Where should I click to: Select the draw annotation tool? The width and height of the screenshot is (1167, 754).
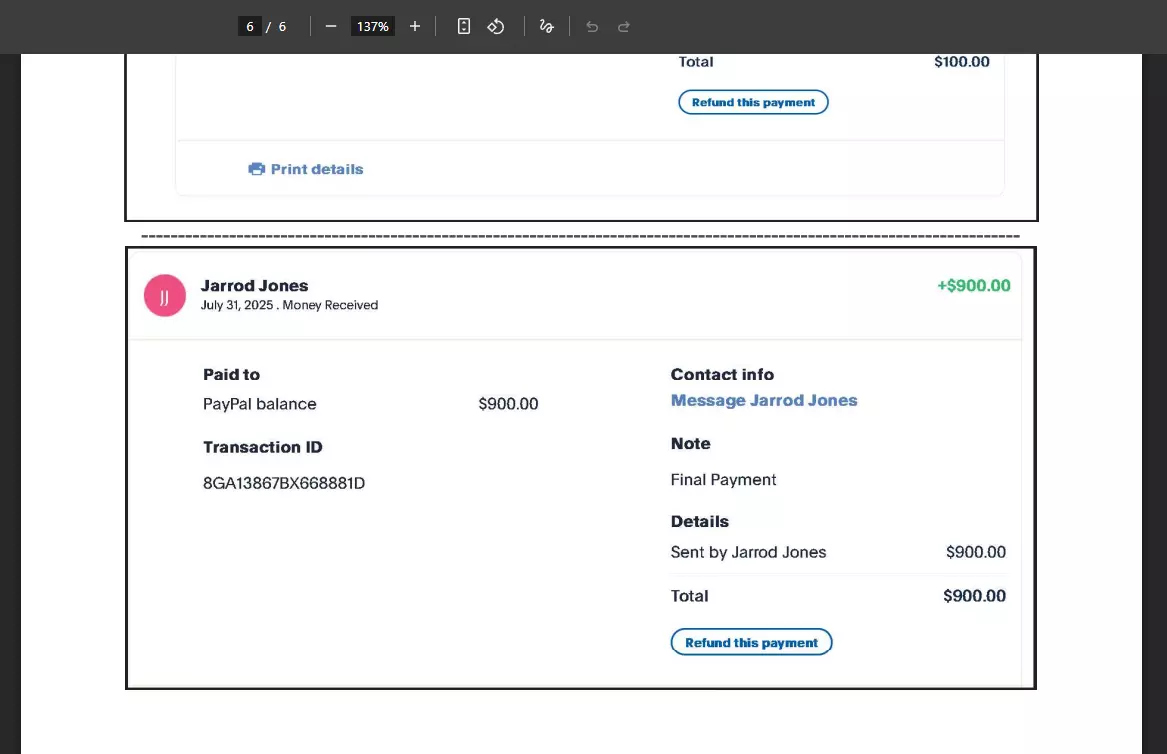click(546, 26)
